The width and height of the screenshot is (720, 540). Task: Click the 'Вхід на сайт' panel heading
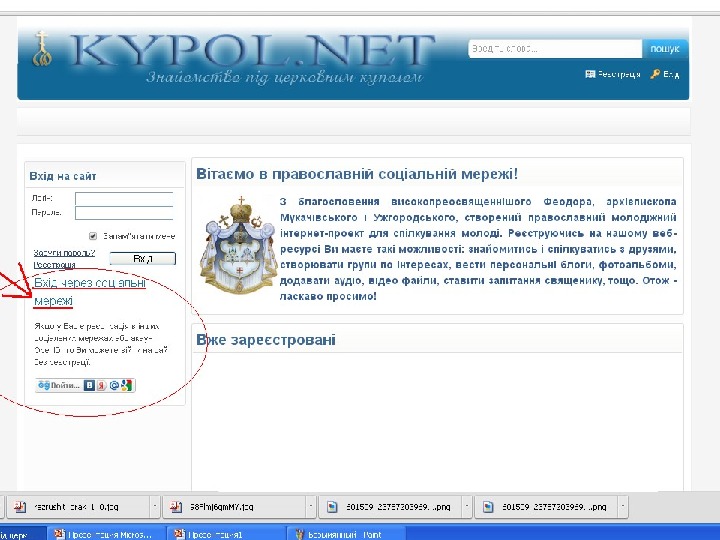pos(63,176)
